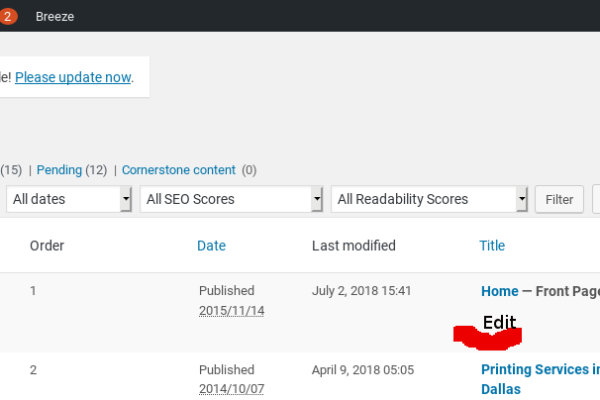Click the 'Please update now' link
The width and height of the screenshot is (600, 400).
pyautogui.click(x=73, y=77)
